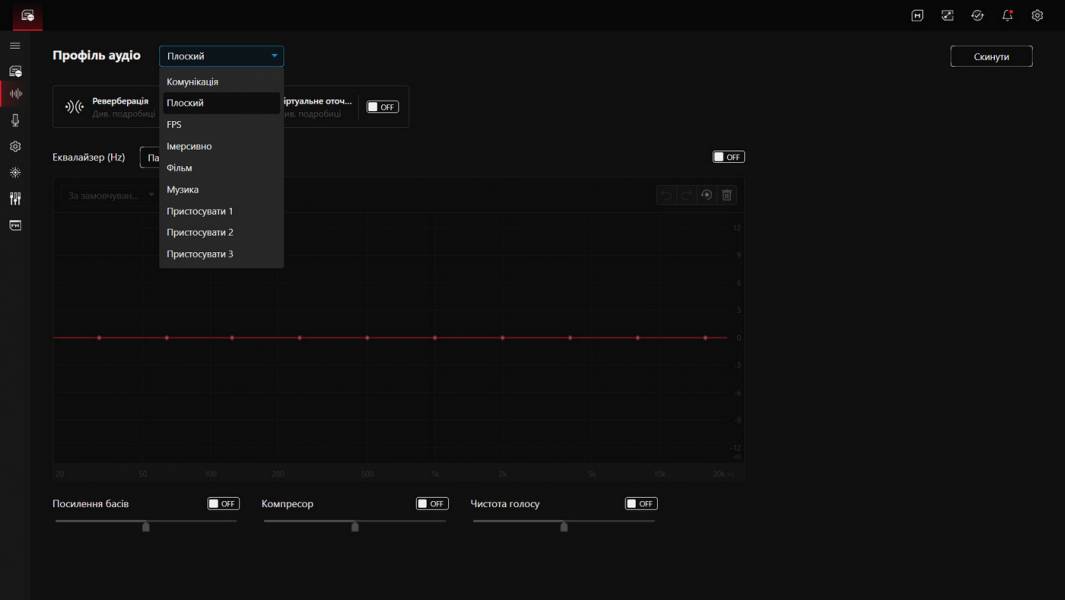The image size is (1065, 600).
Task: Click the equalizer undo icon
Action: 666,195
